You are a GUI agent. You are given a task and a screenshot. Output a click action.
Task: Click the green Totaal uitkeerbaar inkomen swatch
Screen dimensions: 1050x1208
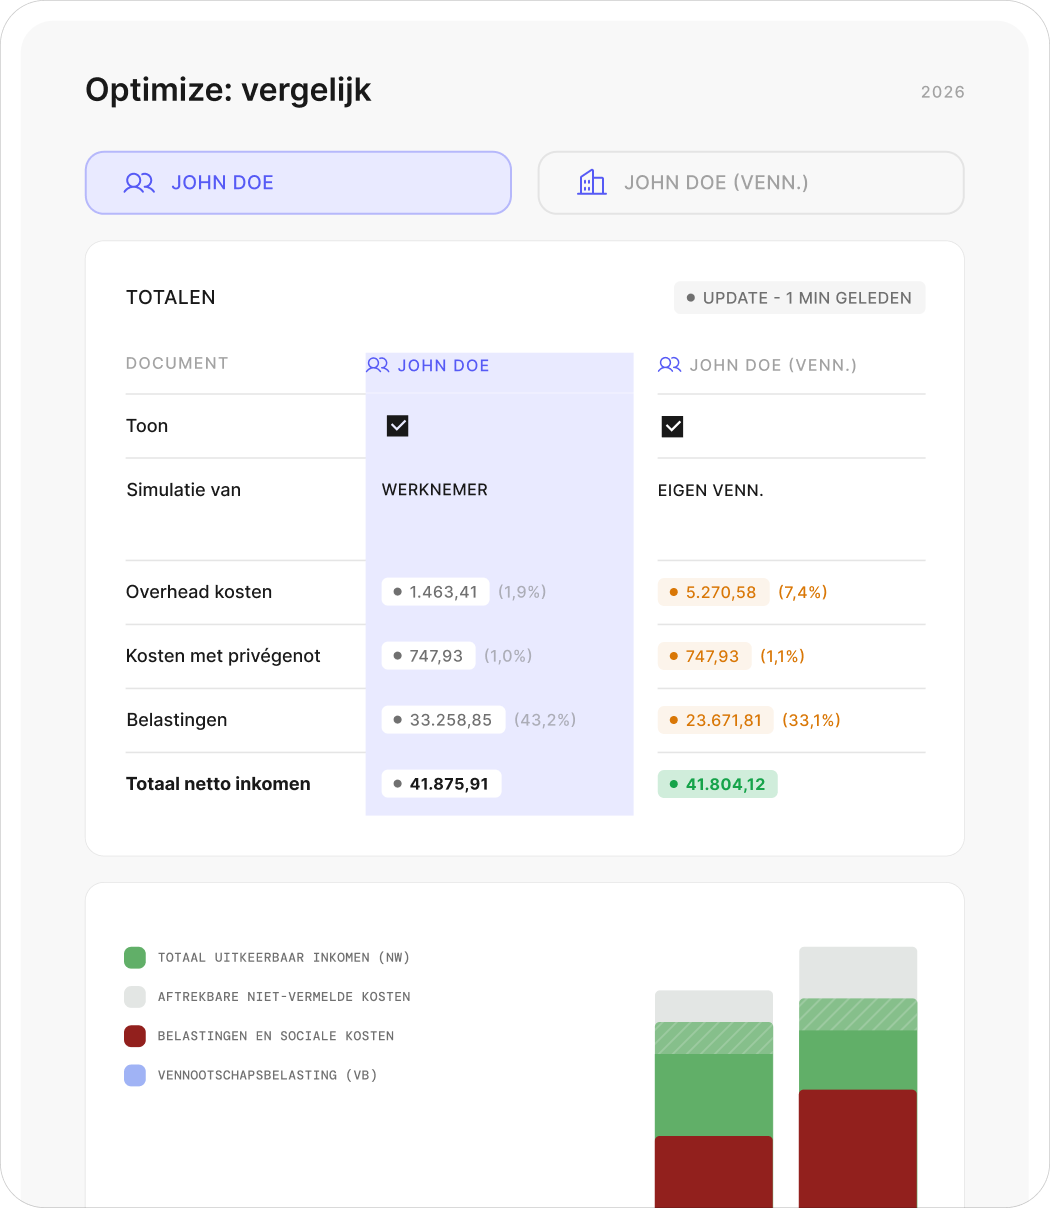pos(135,958)
